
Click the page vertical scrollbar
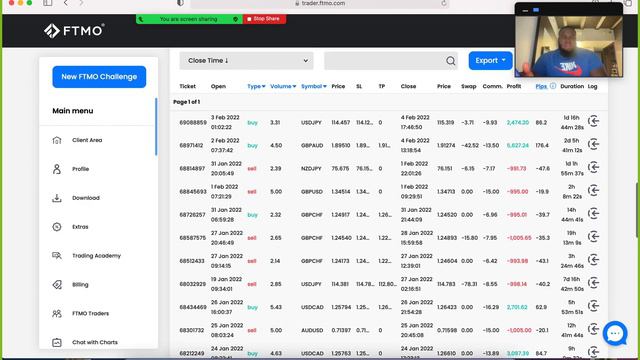coord(638,209)
